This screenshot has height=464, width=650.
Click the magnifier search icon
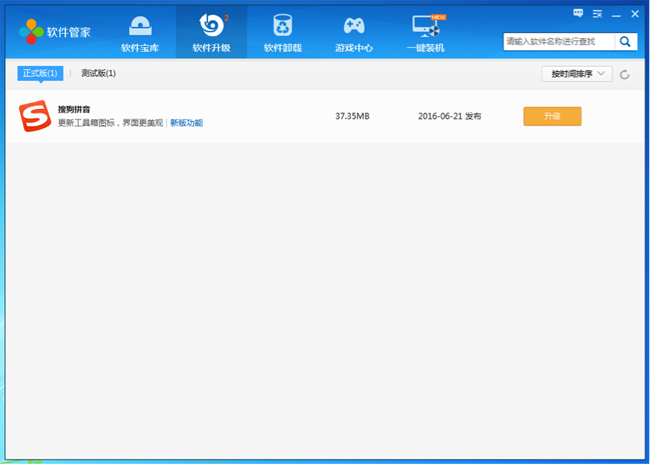626,41
